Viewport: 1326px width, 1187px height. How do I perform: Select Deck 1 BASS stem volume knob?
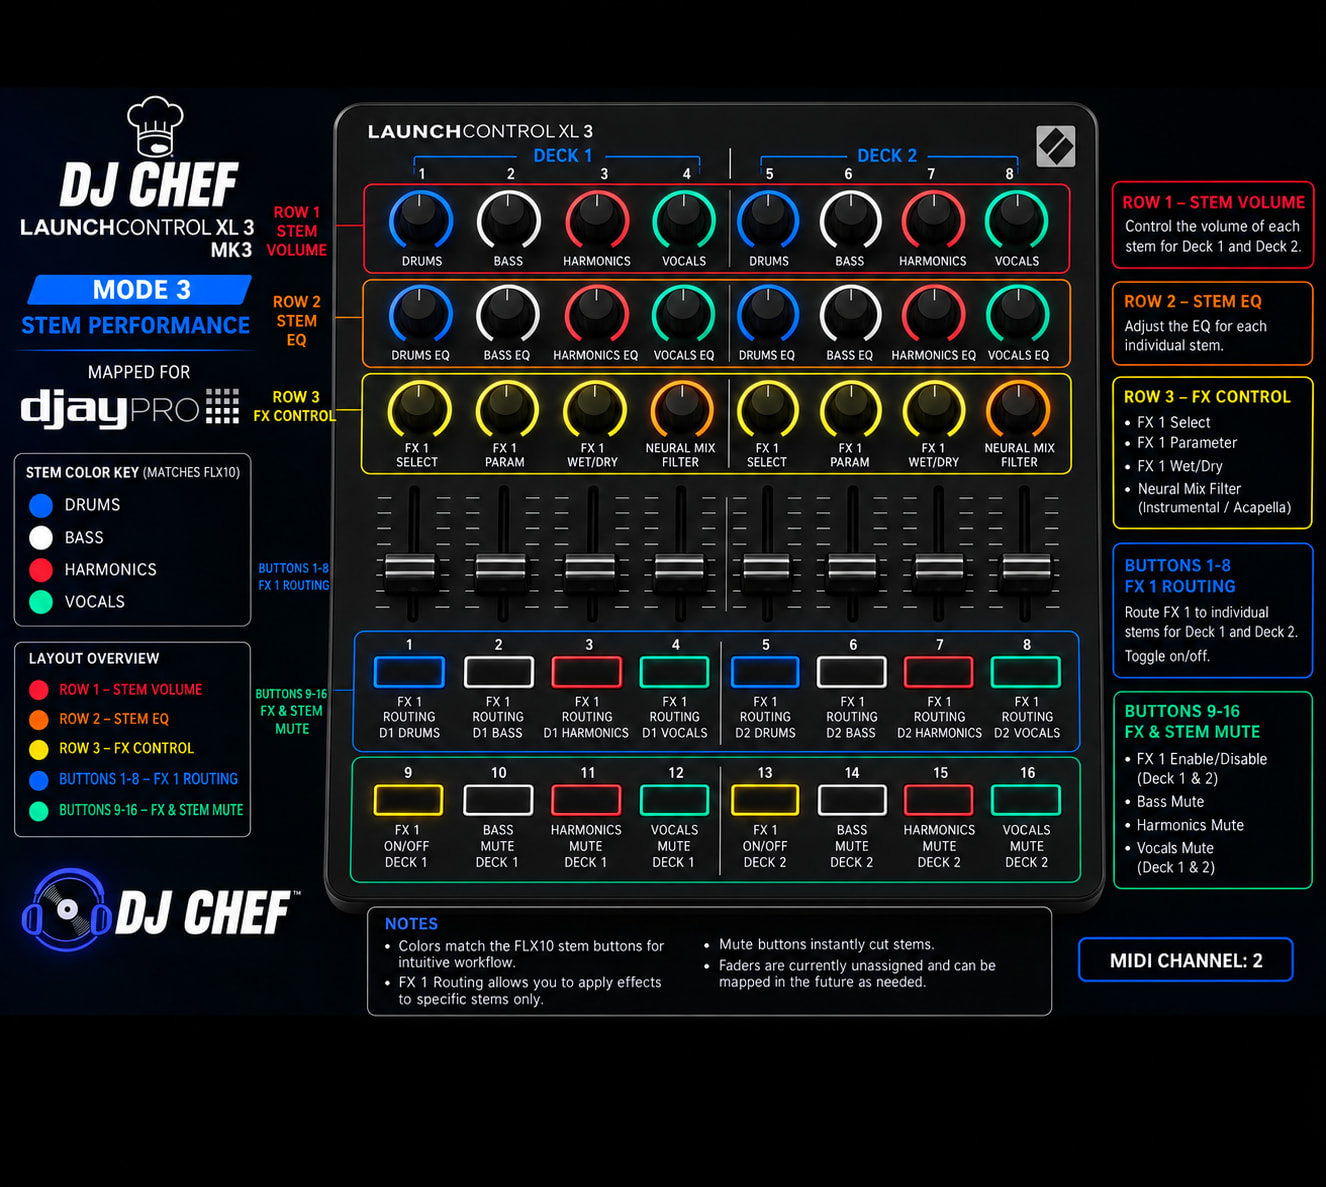[508, 220]
